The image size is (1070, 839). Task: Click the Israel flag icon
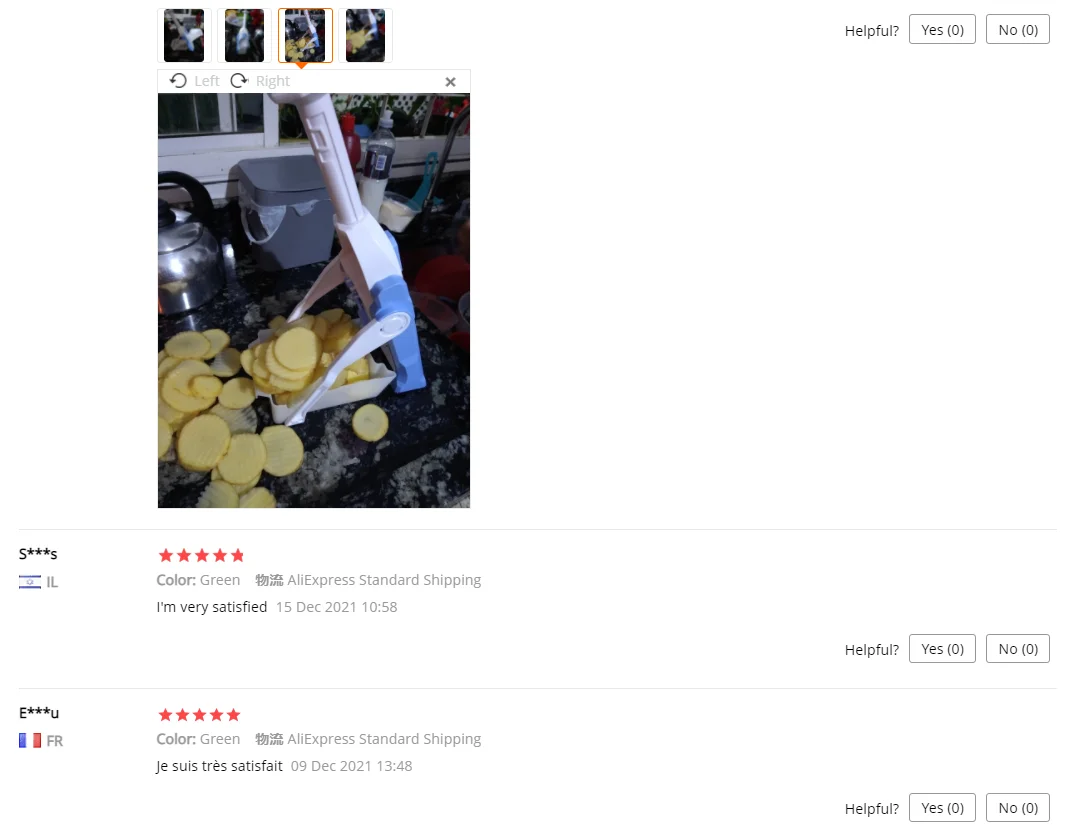[29, 582]
